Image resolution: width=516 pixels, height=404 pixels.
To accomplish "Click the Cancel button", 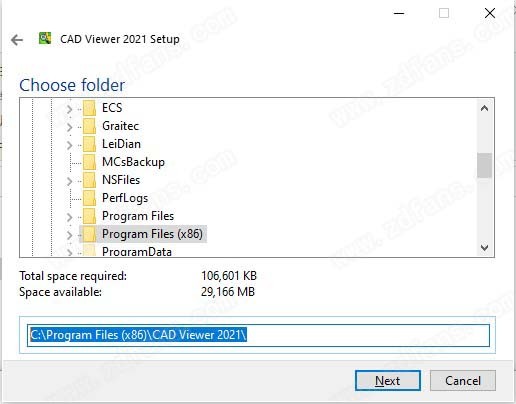I will 463,380.
